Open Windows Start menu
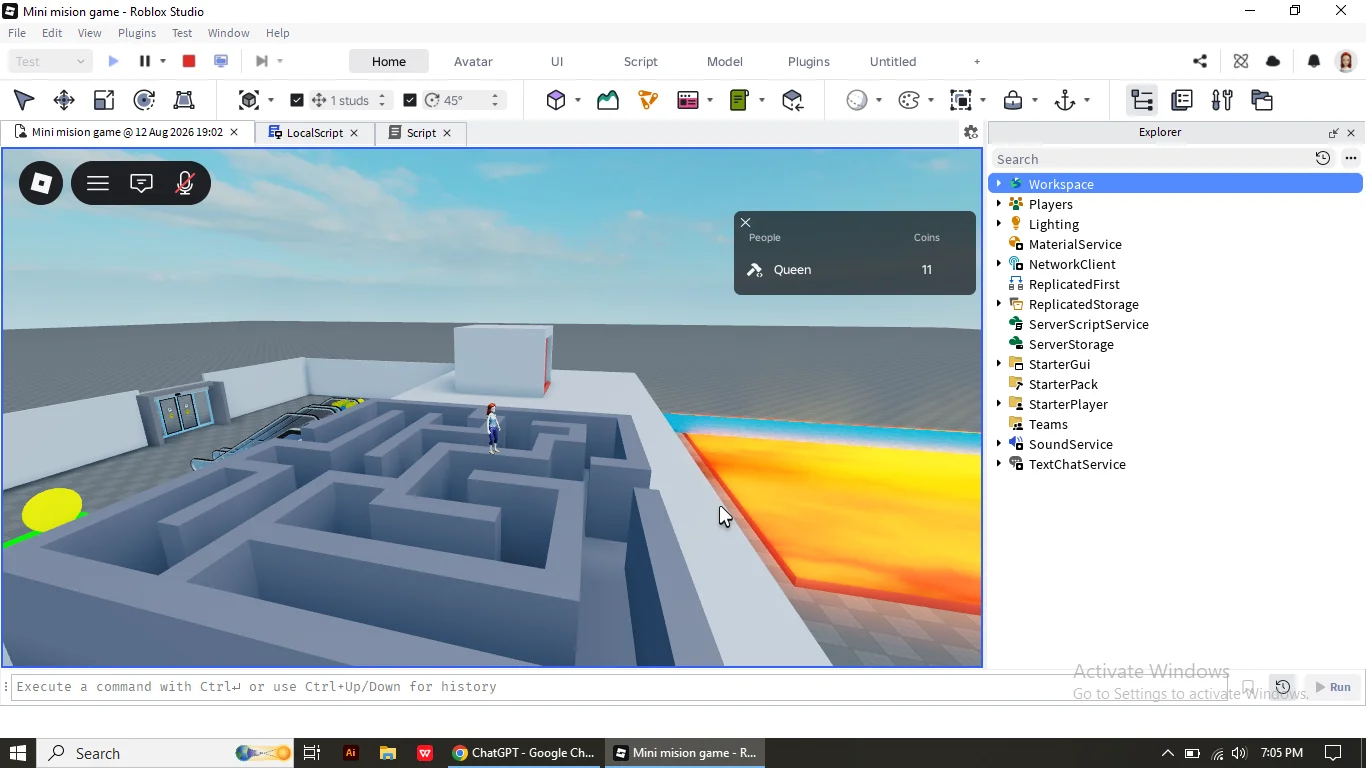This screenshot has height=768, width=1366. tap(18, 753)
